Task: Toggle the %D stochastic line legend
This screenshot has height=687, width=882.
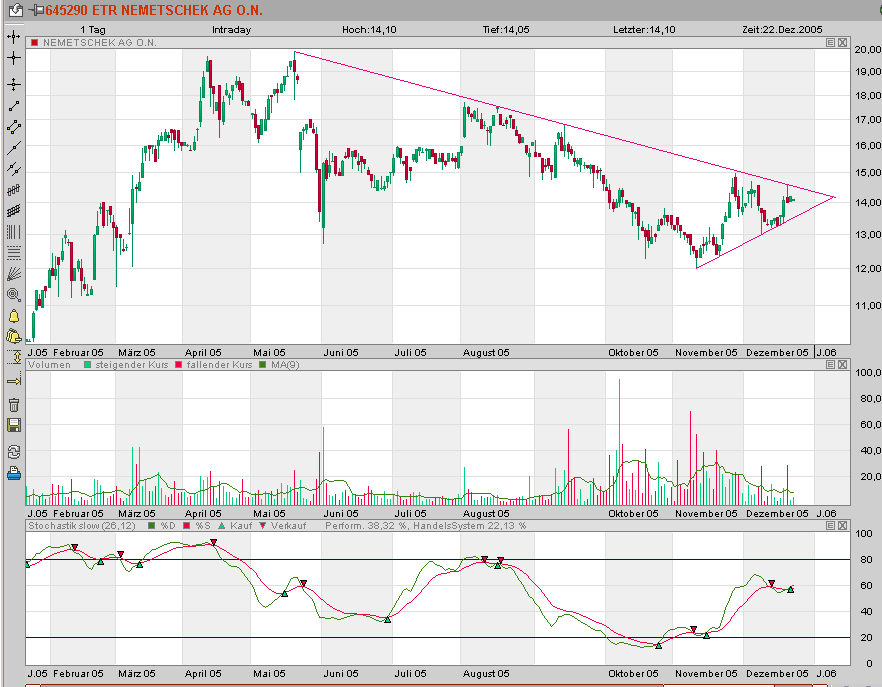Action: (151, 525)
